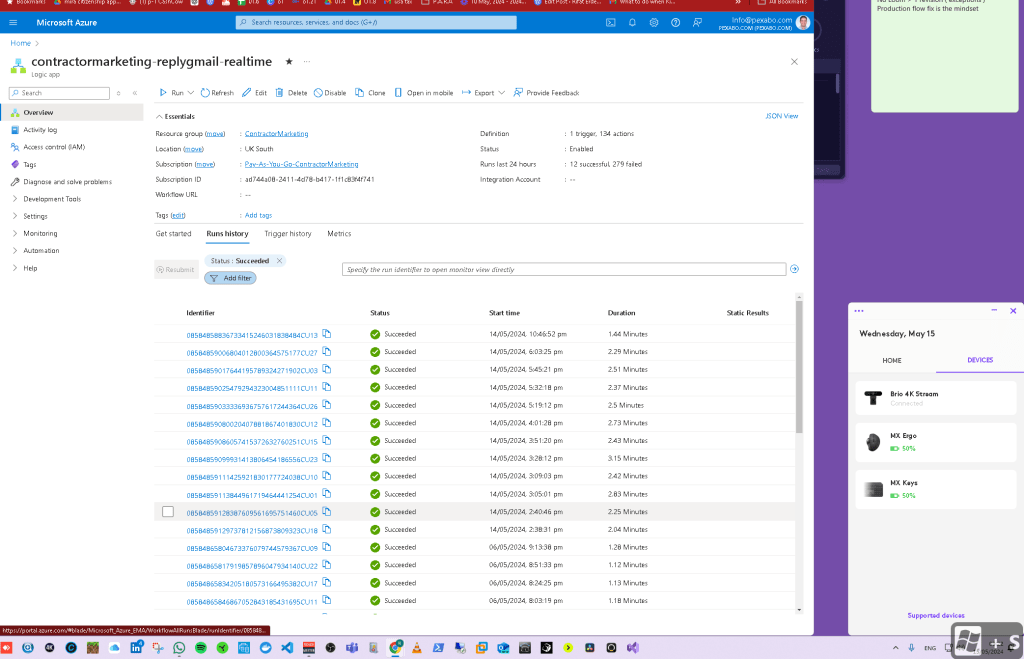This screenshot has height=659, width=1024.
Task: Open the Azure portal hamburger menu
Action: click(x=13, y=22)
